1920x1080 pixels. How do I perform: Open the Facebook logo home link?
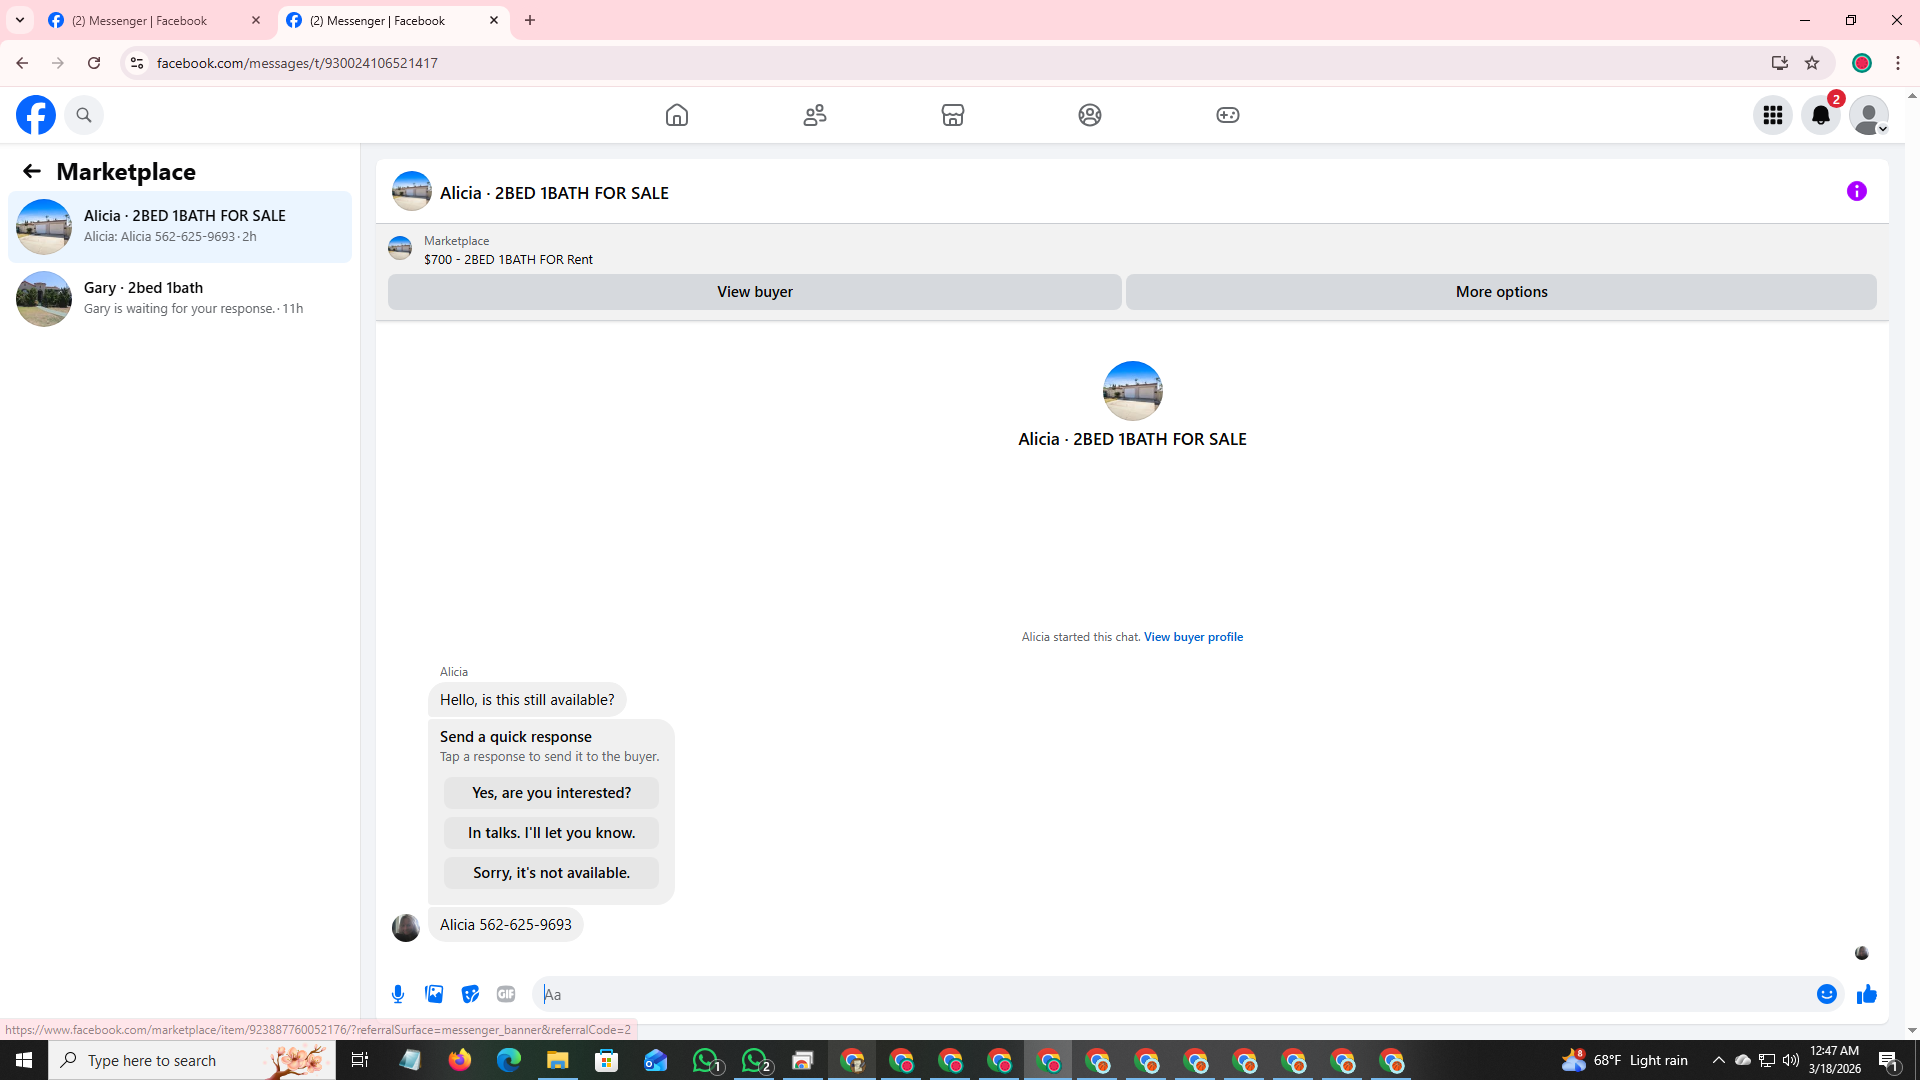pyautogui.click(x=36, y=115)
